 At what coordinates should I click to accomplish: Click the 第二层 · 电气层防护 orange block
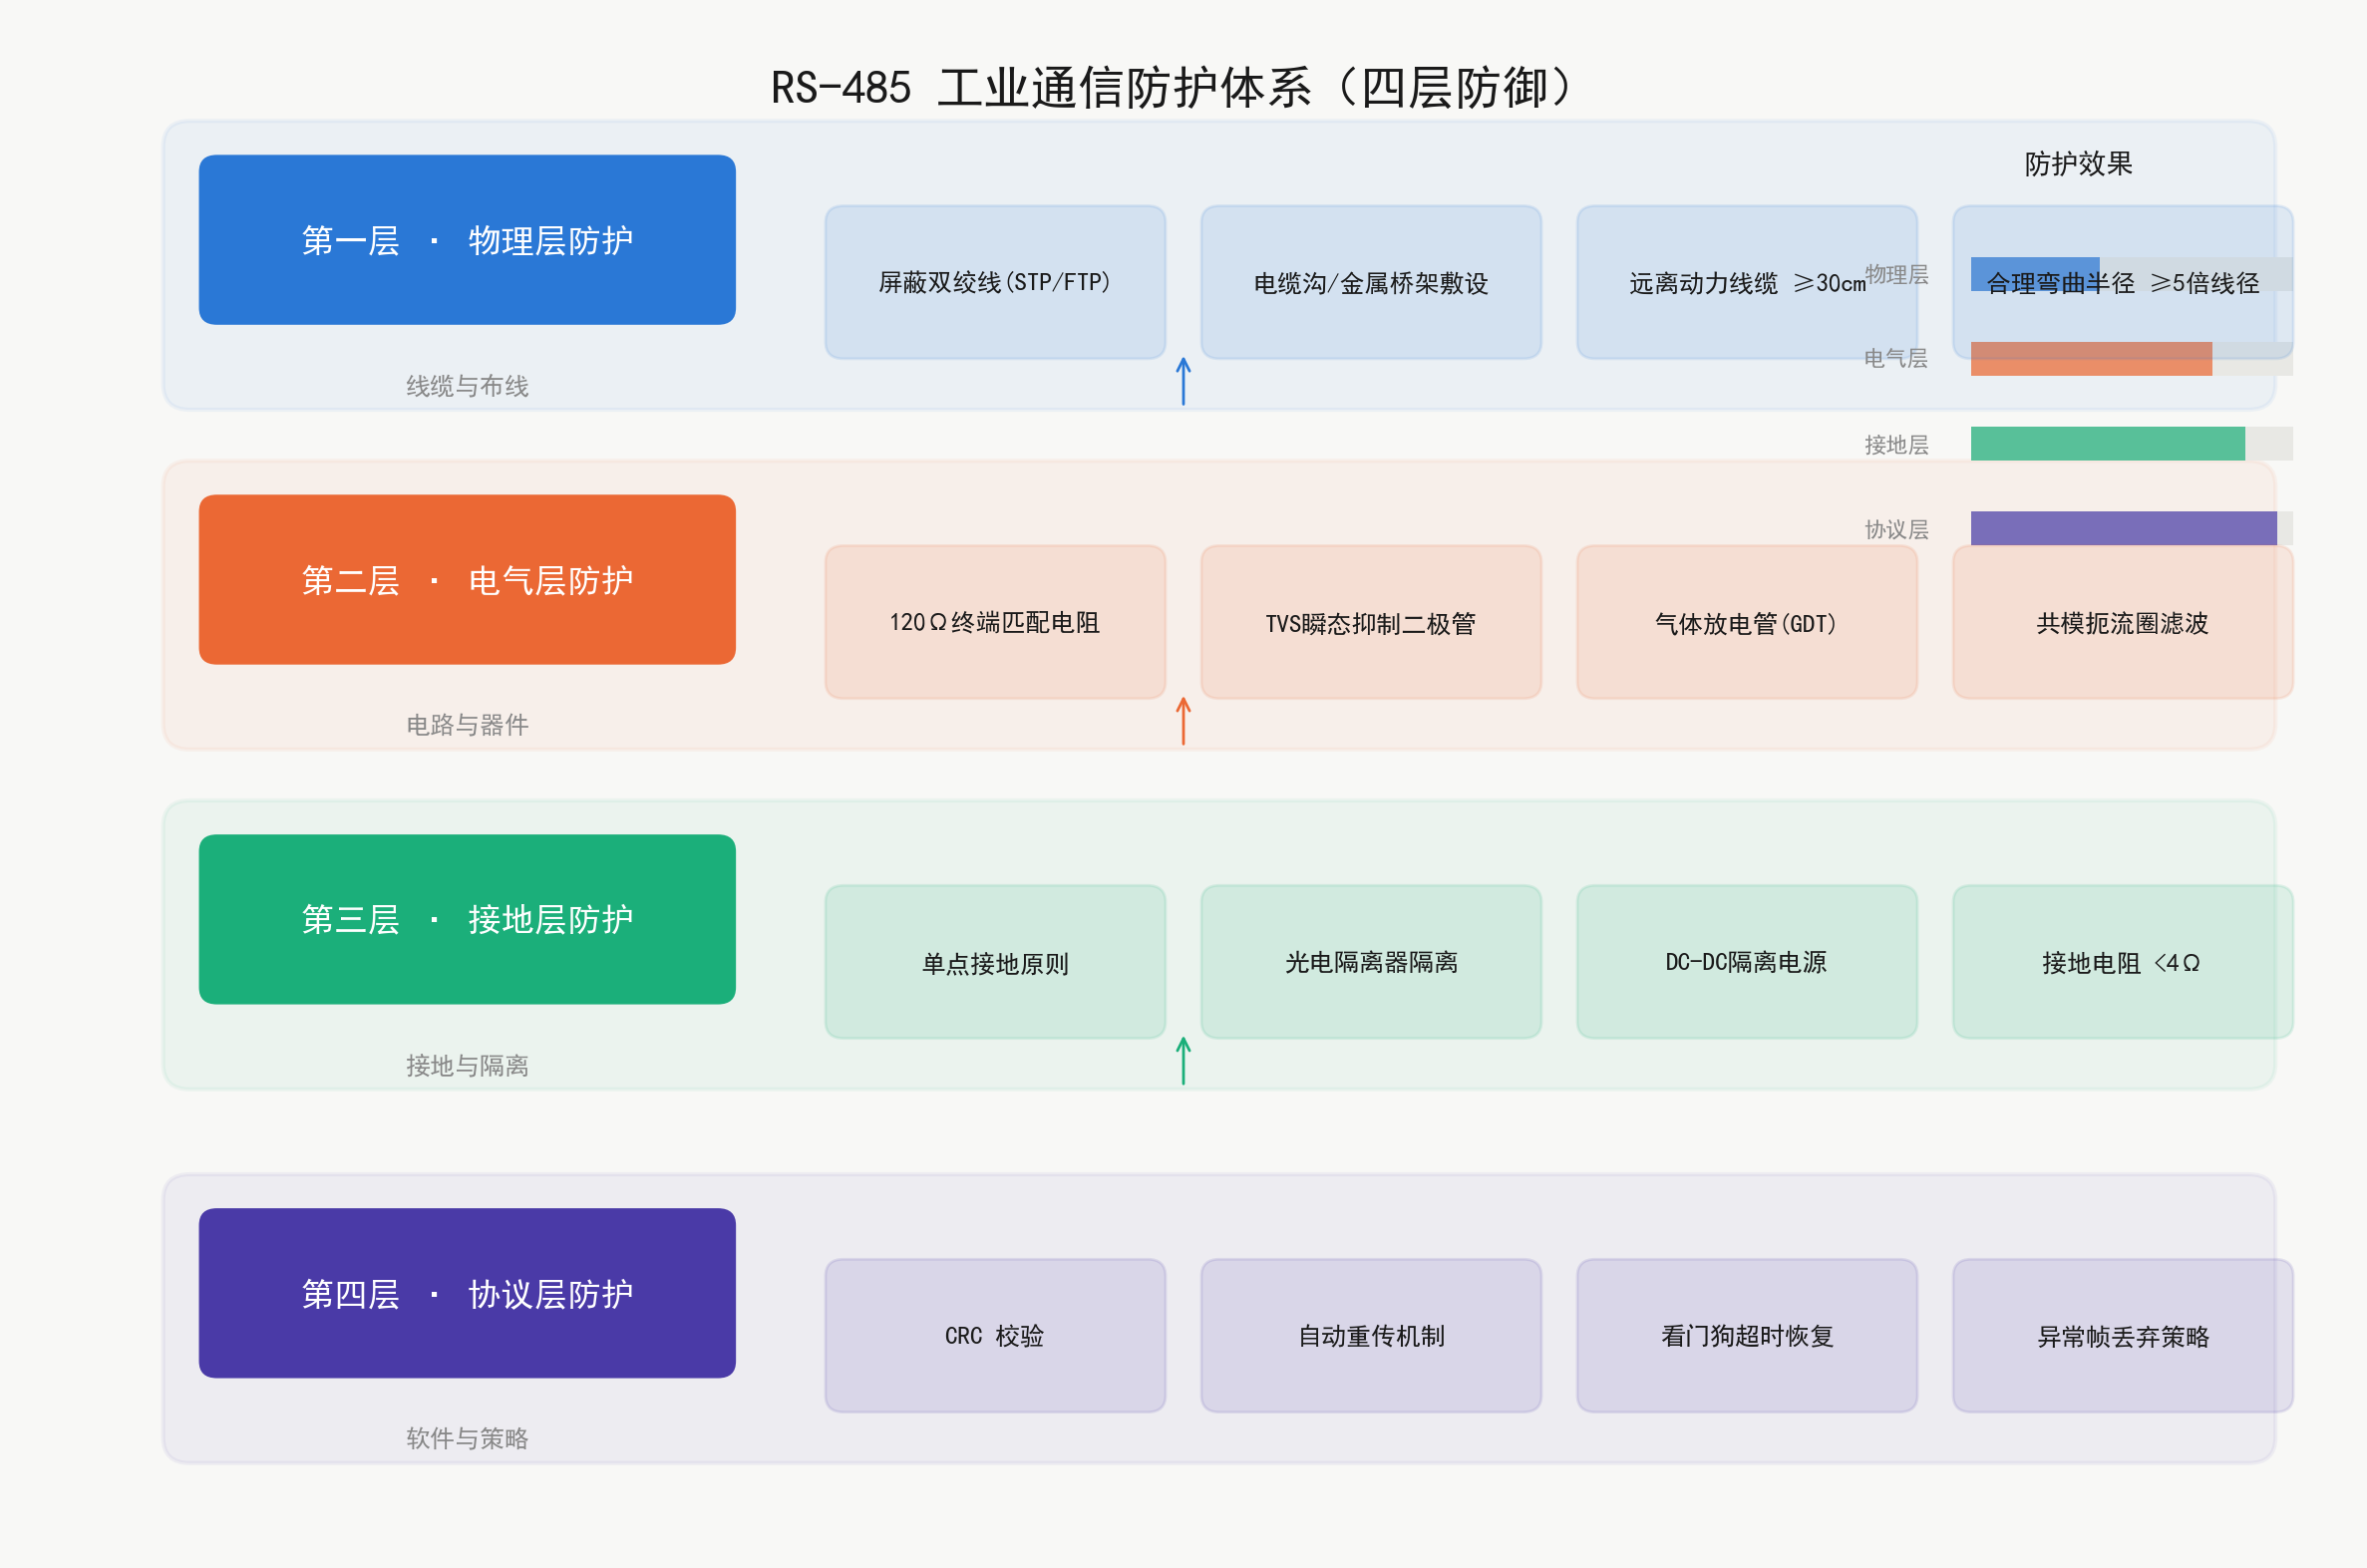[467, 580]
